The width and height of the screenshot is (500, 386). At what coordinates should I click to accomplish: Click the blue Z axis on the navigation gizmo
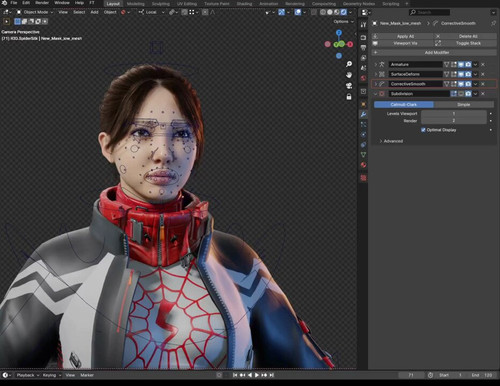pyautogui.click(x=339, y=33)
